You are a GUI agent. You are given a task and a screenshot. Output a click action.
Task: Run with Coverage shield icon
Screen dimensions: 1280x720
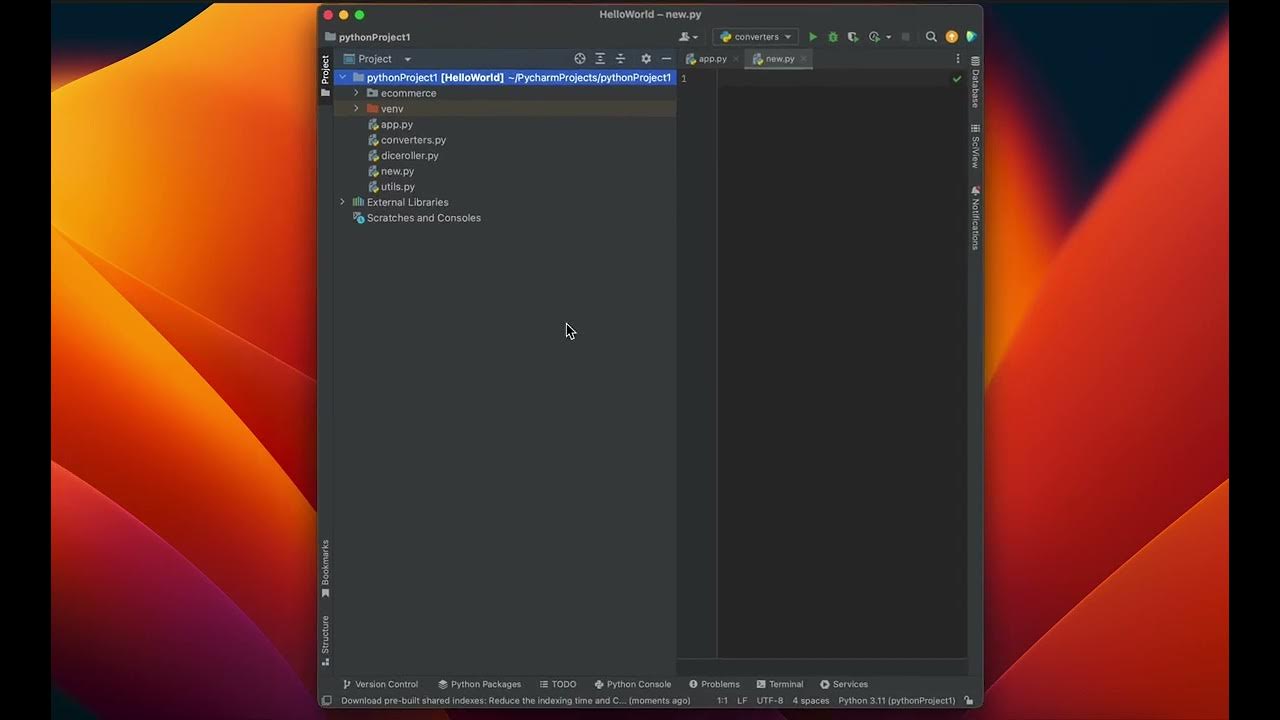852,37
